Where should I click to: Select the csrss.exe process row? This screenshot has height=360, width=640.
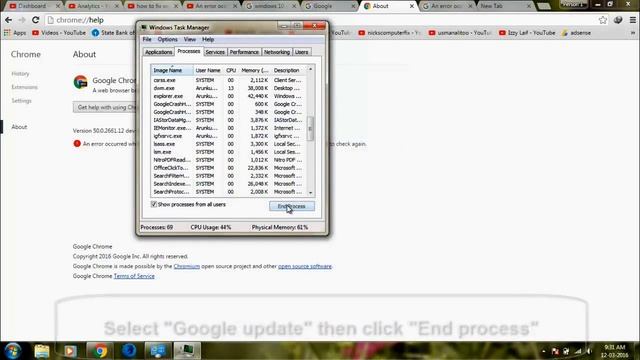click(229, 80)
